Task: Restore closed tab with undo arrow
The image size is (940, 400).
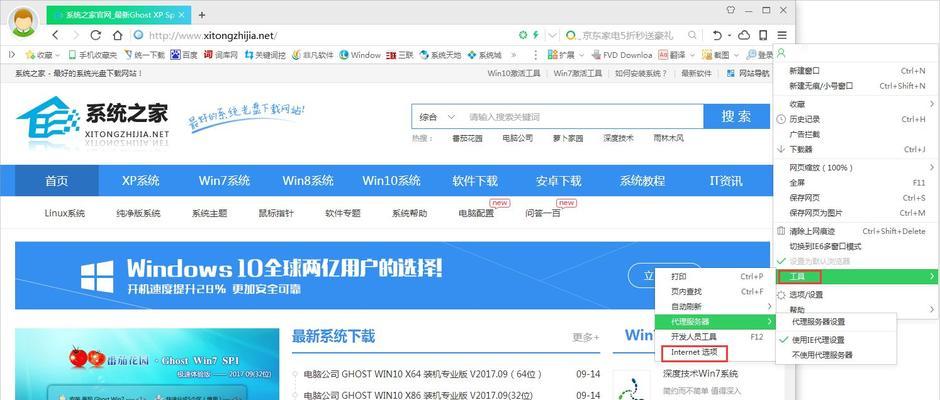Action: coord(717,35)
